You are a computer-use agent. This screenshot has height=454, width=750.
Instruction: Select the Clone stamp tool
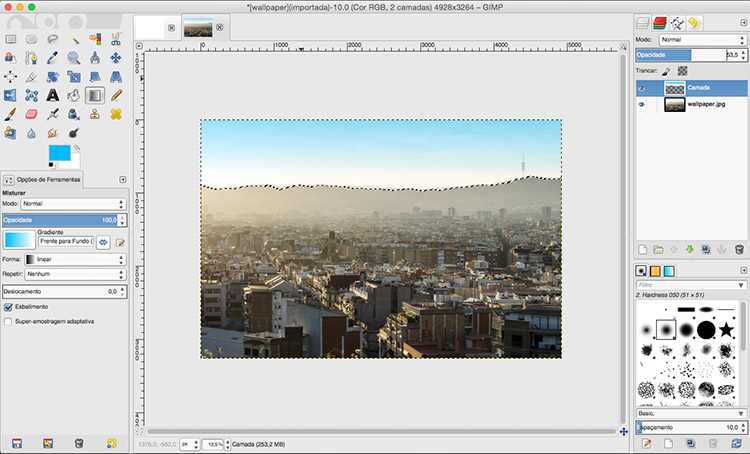coord(95,114)
